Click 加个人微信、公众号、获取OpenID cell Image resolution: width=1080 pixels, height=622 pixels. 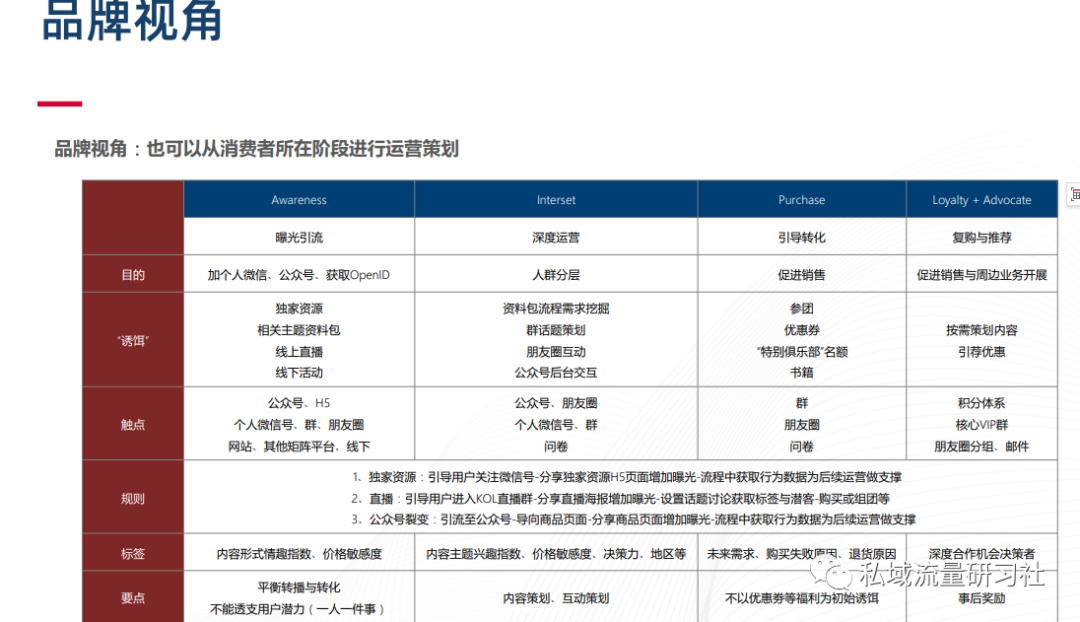coord(299,275)
